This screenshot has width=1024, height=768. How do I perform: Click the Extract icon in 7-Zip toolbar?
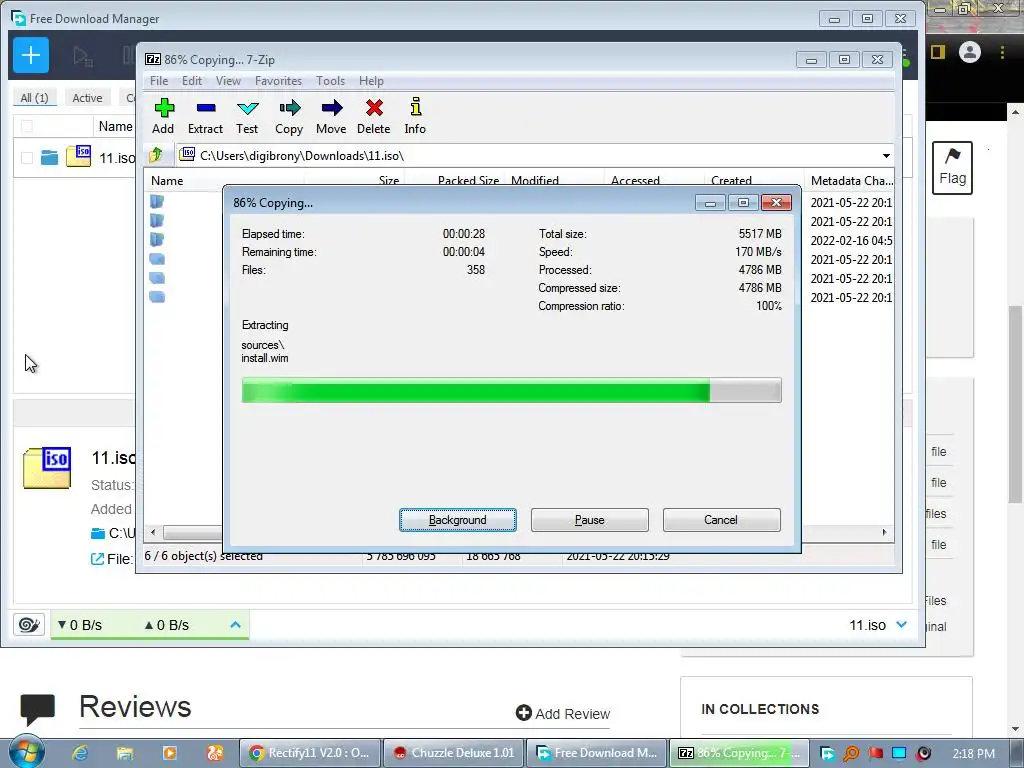click(x=206, y=108)
